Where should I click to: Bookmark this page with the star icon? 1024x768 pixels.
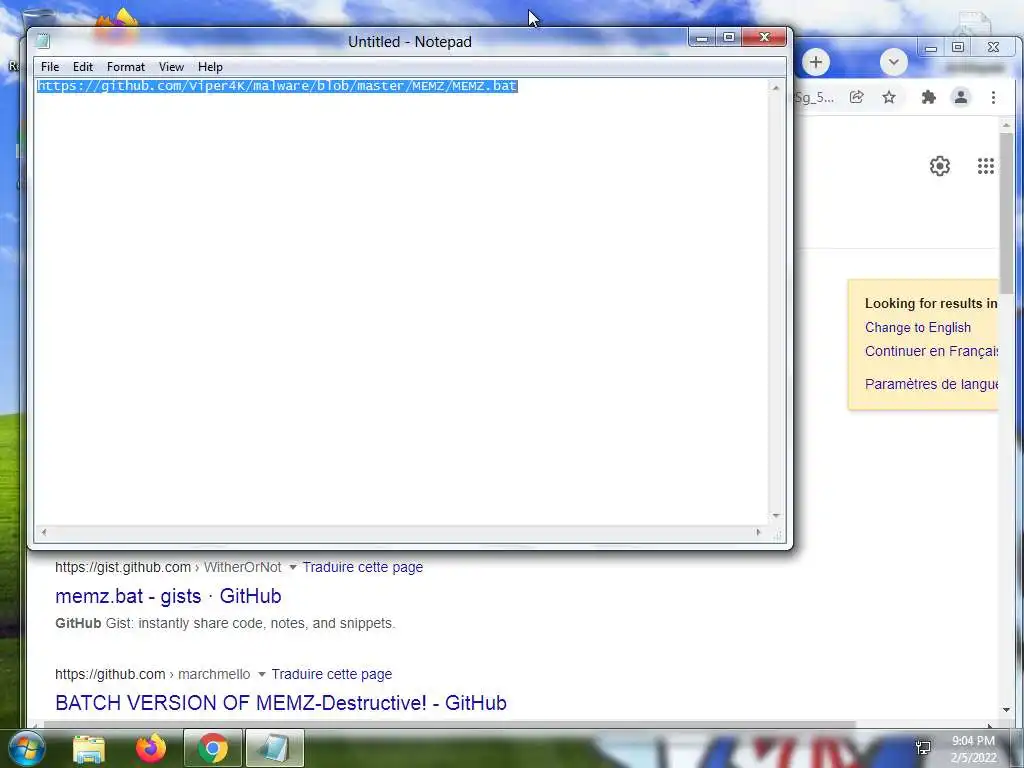889,97
